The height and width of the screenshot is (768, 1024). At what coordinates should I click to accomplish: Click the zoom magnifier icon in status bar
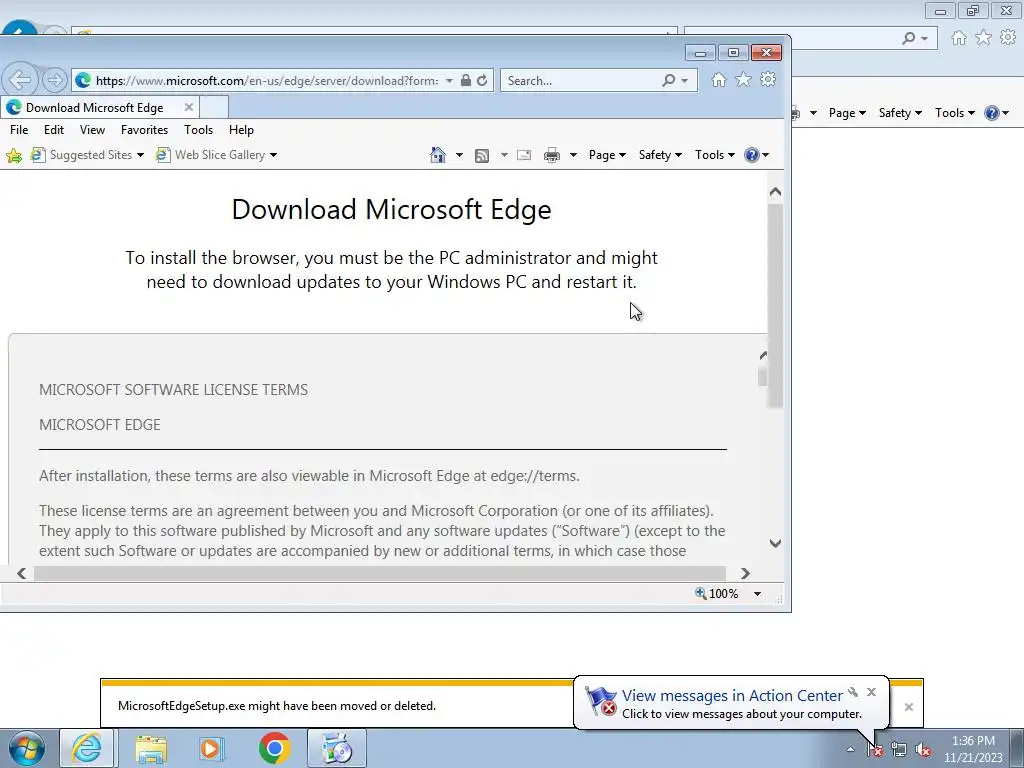tap(701, 593)
